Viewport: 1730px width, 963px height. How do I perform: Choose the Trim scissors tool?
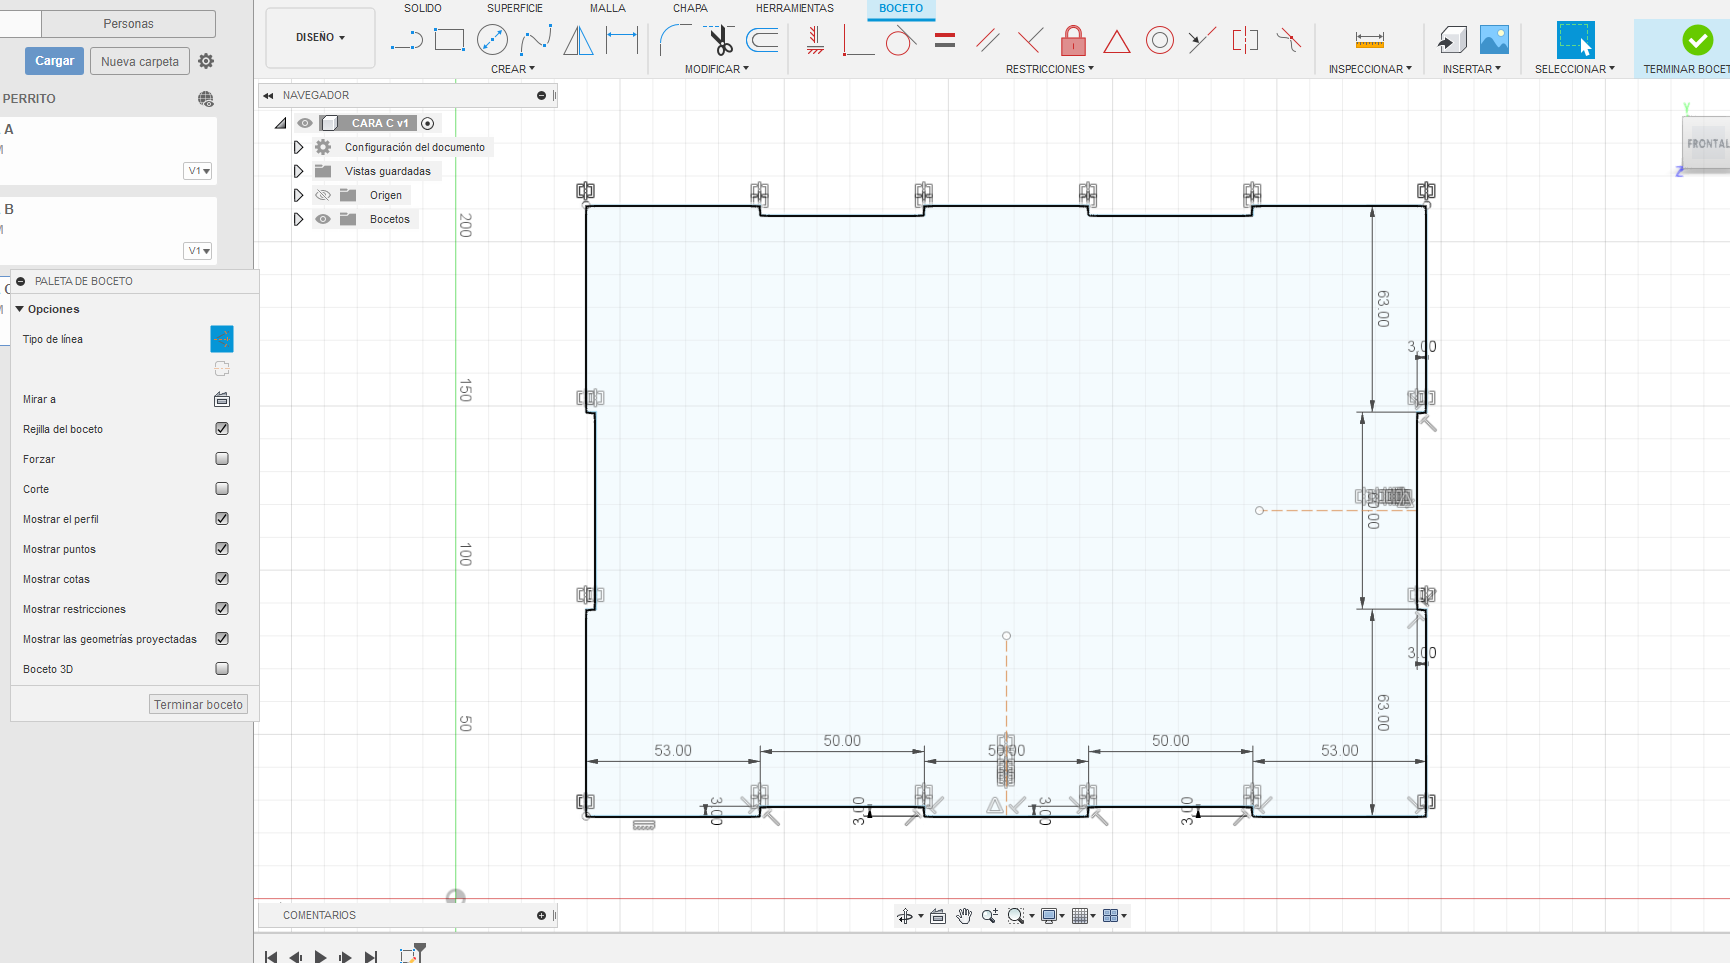[720, 40]
